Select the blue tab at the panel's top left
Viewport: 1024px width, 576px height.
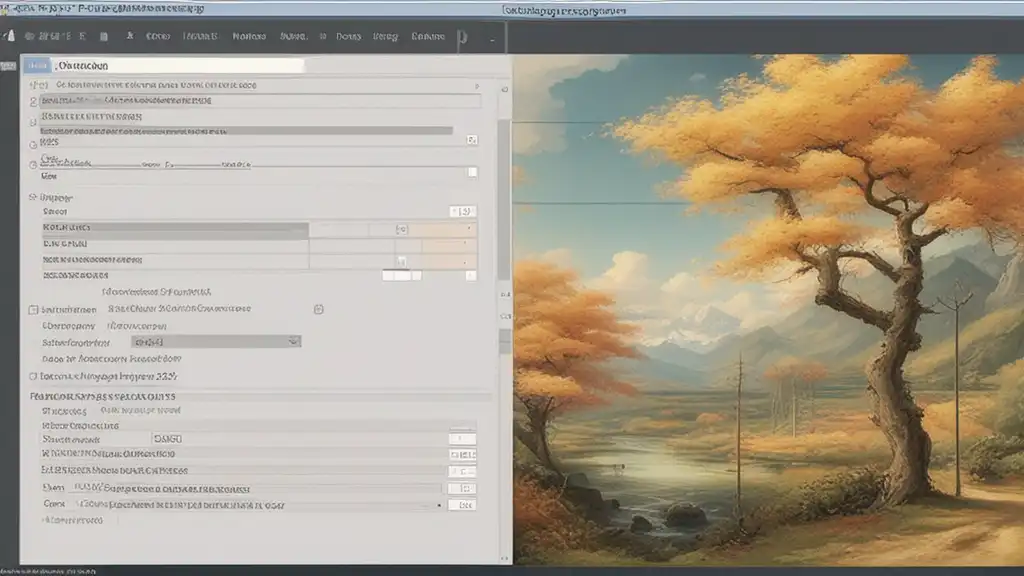point(37,65)
